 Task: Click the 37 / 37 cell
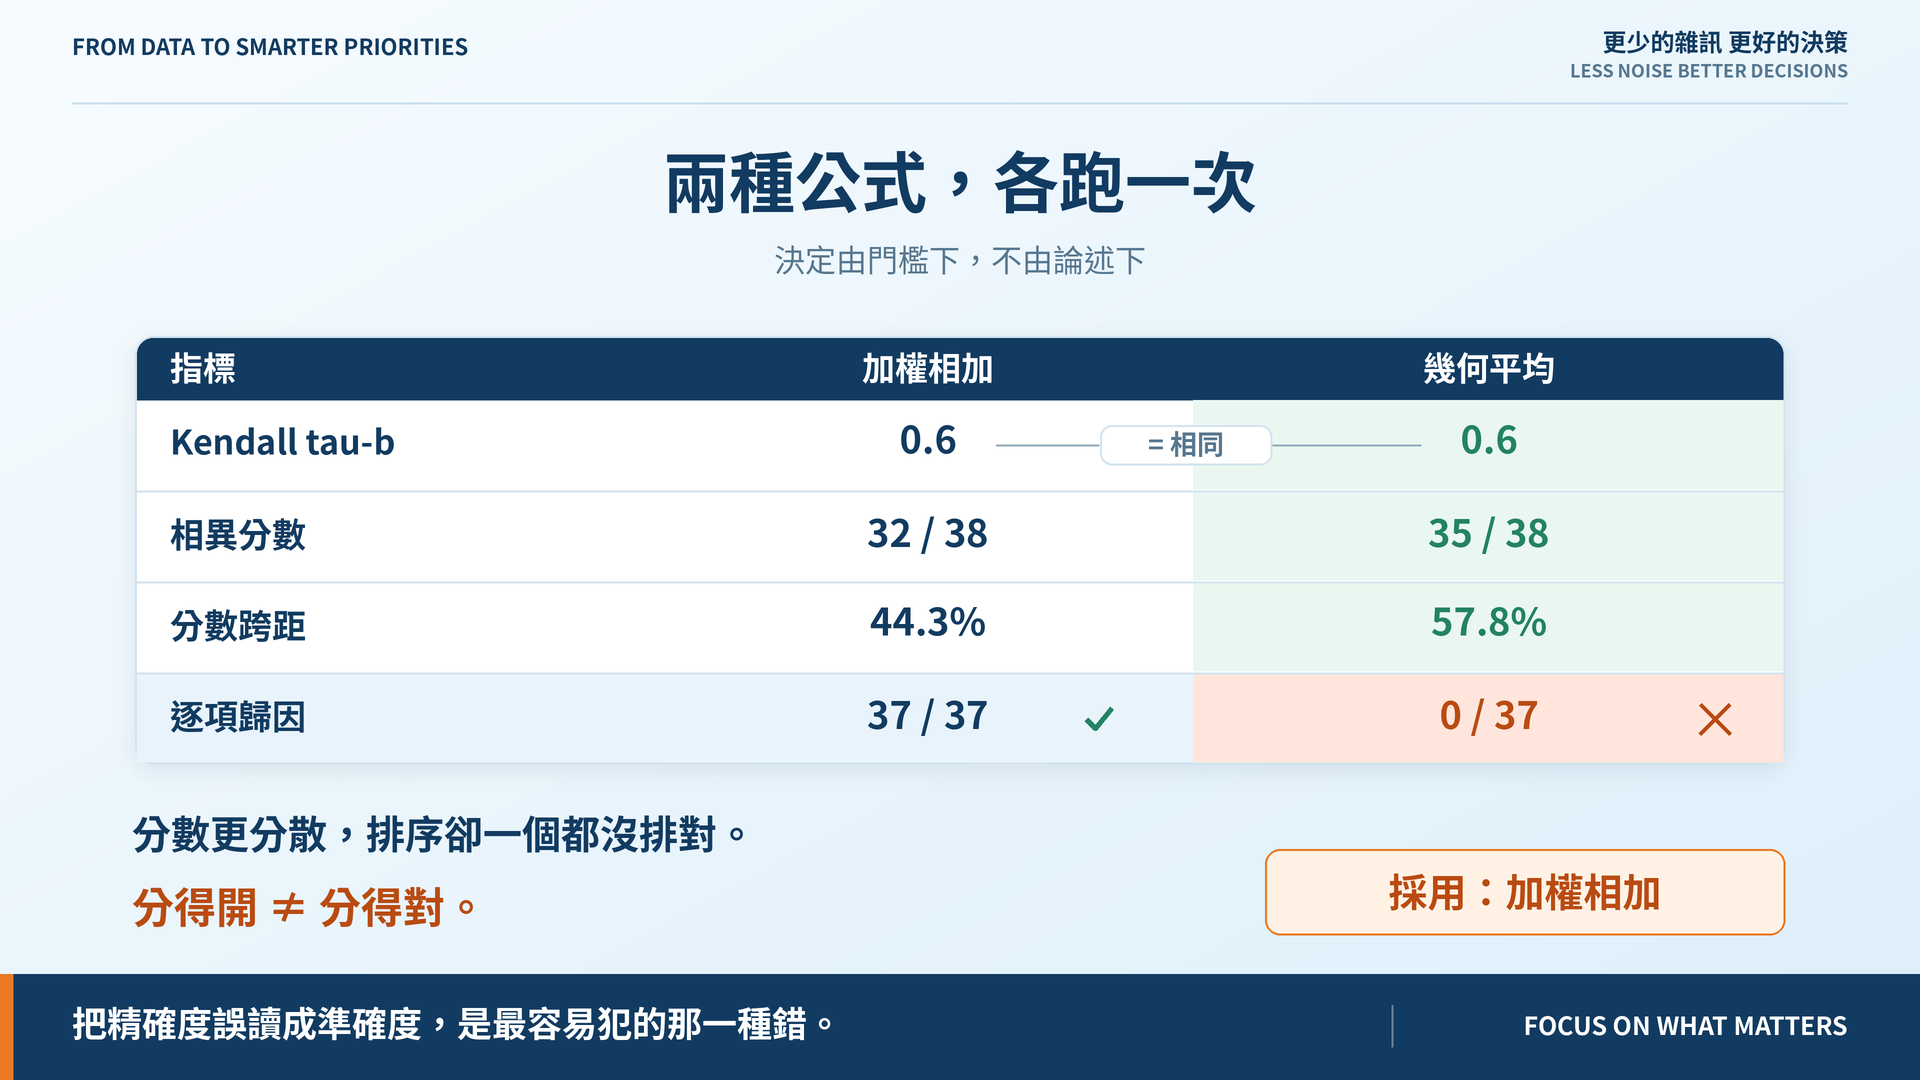pyautogui.click(x=927, y=716)
